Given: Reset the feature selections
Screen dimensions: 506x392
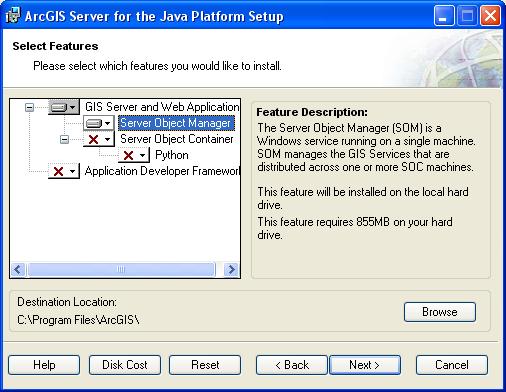Looking at the screenshot, I should [205, 365].
